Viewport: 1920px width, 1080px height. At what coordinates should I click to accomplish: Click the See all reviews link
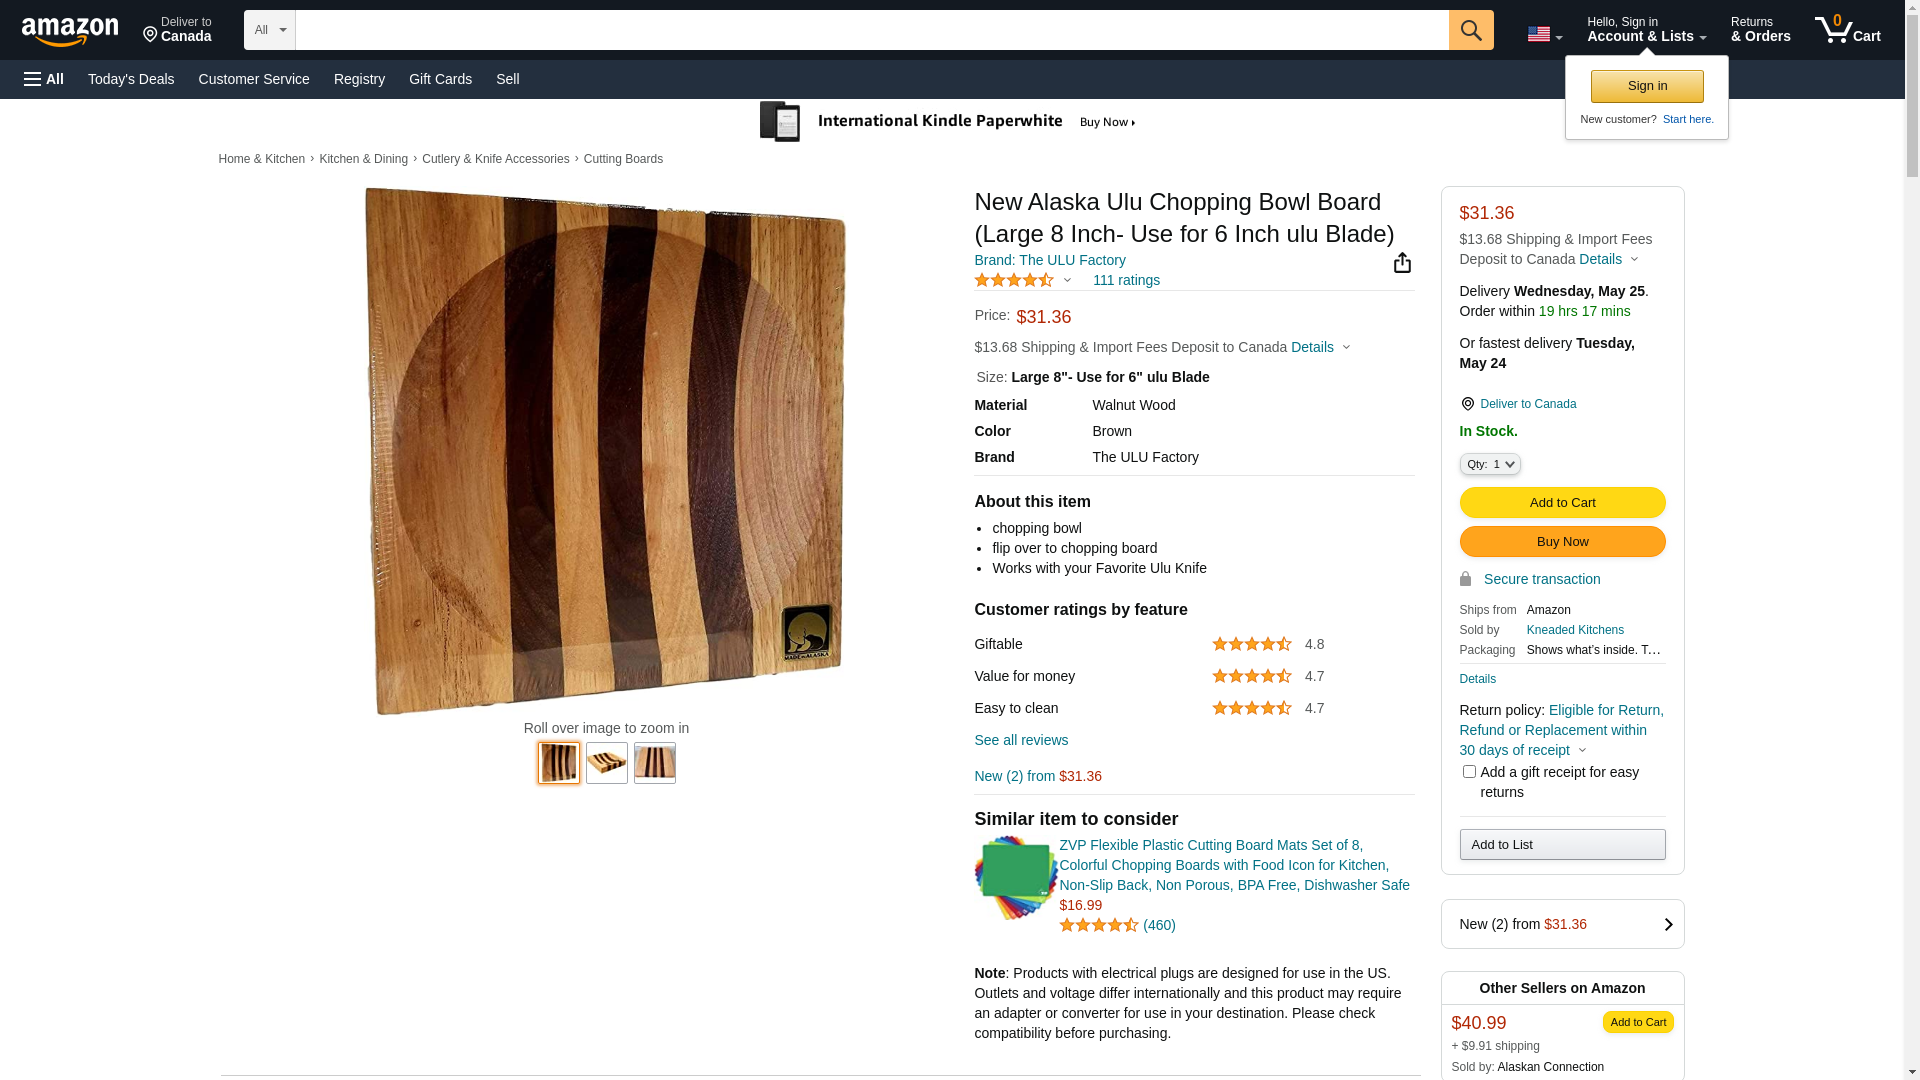[1021, 741]
